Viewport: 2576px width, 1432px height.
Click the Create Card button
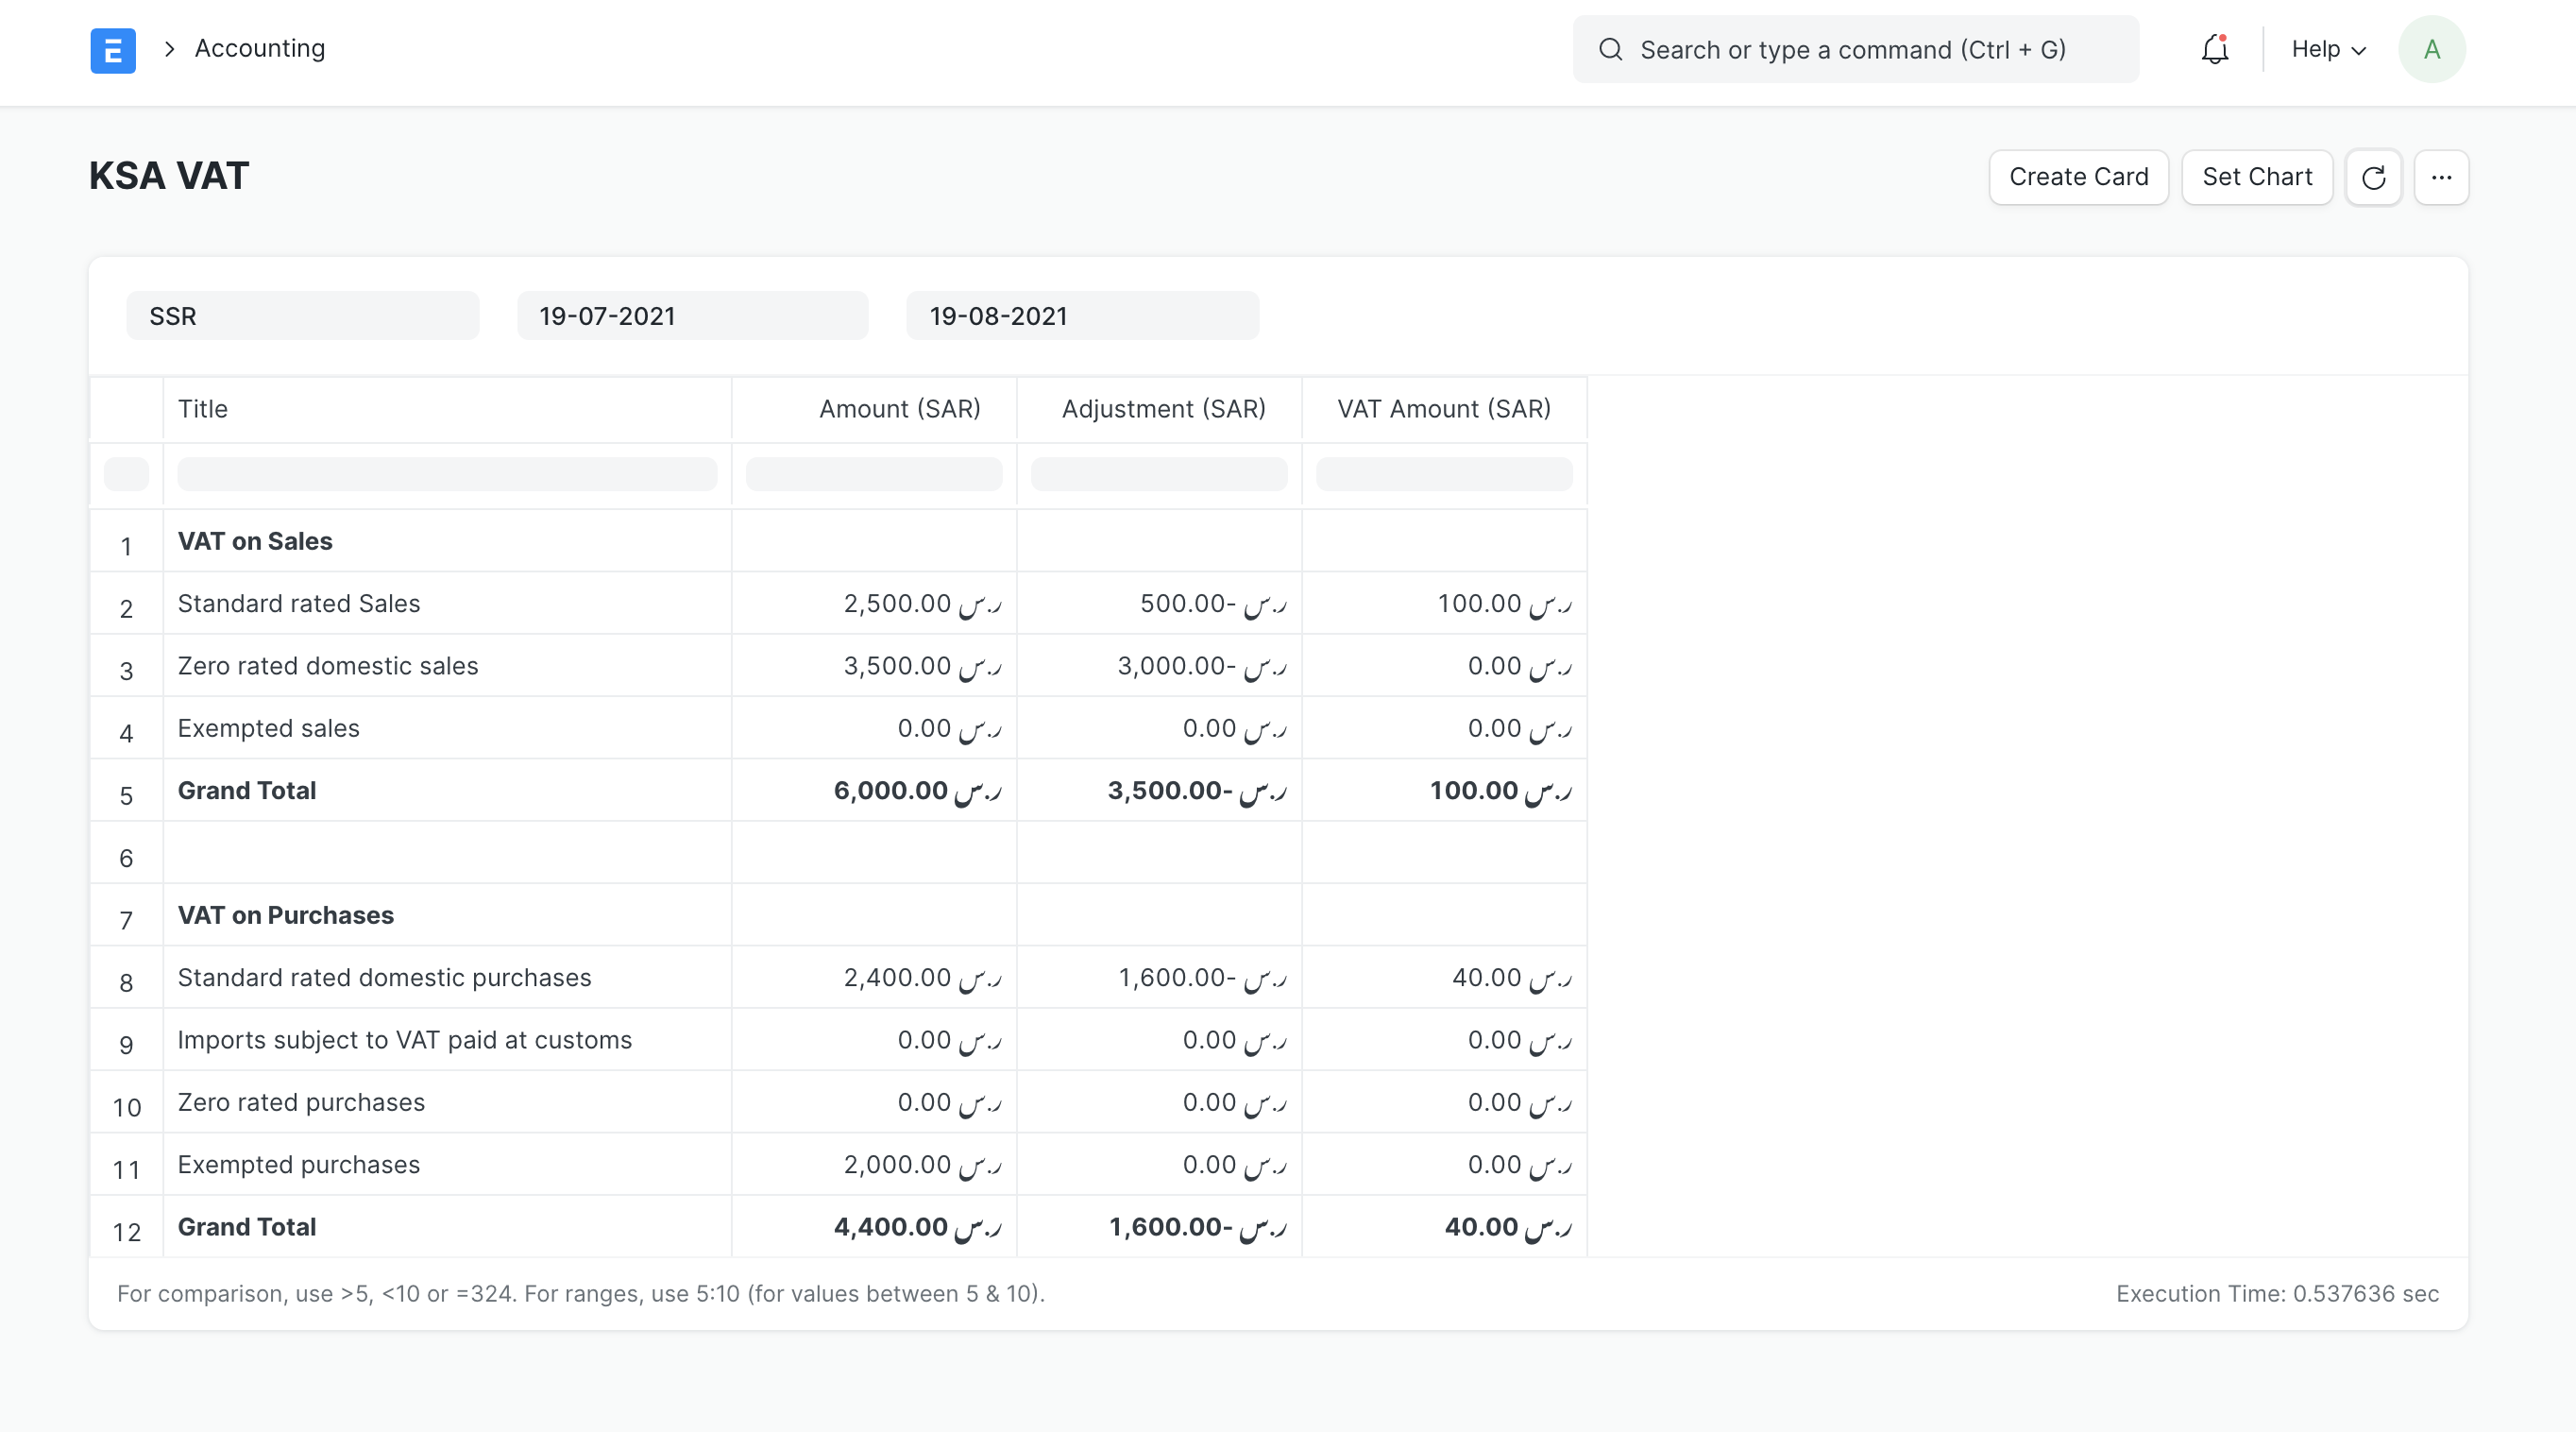(x=2078, y=178)
